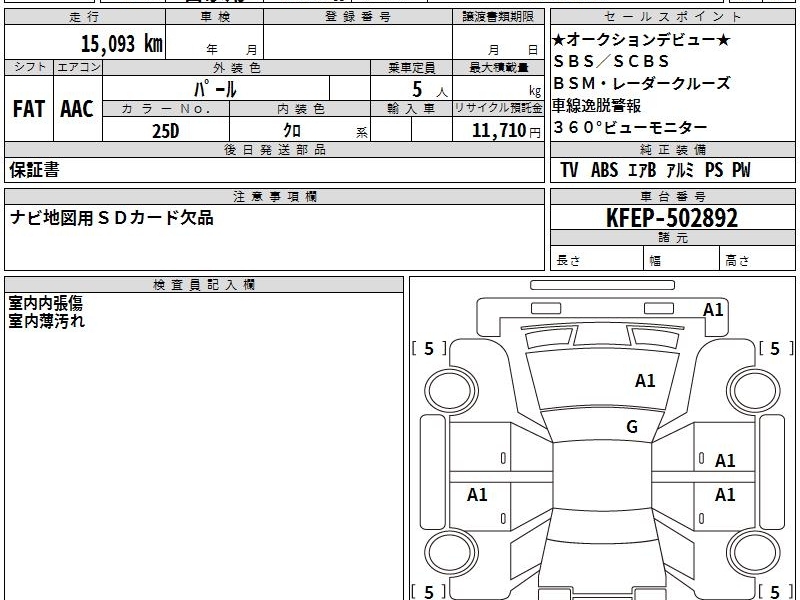The height and width of the screenshot is (600, 800).
Task: Select the 内装色 header
Action: pyautogui.click(x=301, y=109)
